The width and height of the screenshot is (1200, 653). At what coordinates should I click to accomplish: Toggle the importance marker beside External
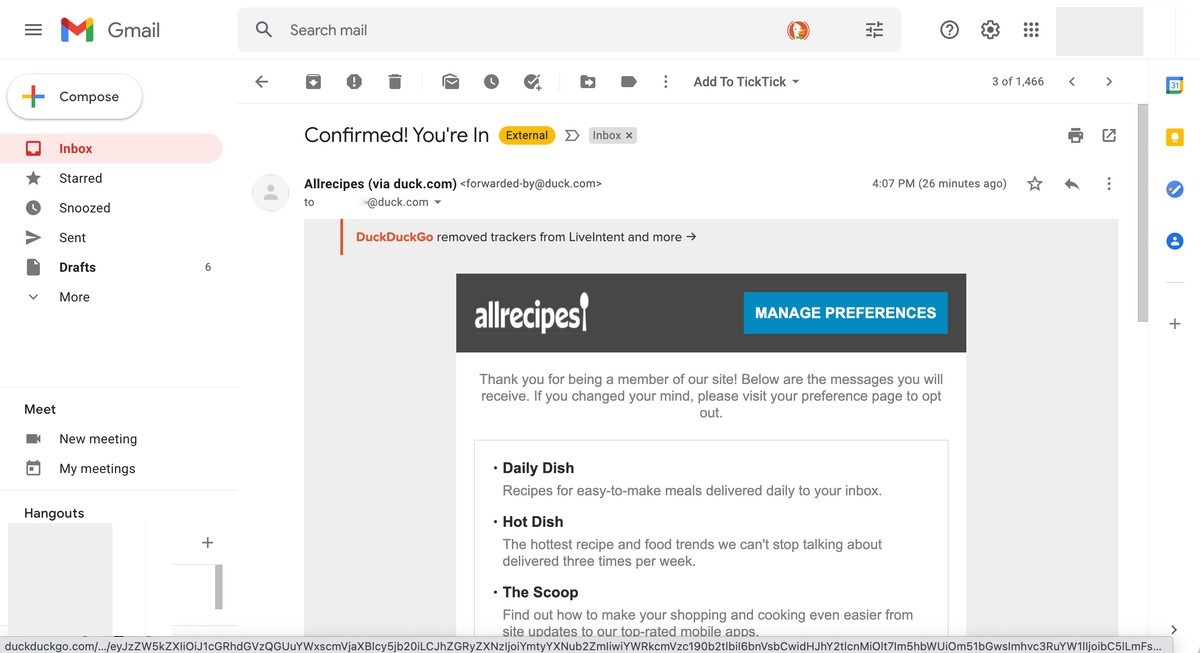tap(572, 135)
